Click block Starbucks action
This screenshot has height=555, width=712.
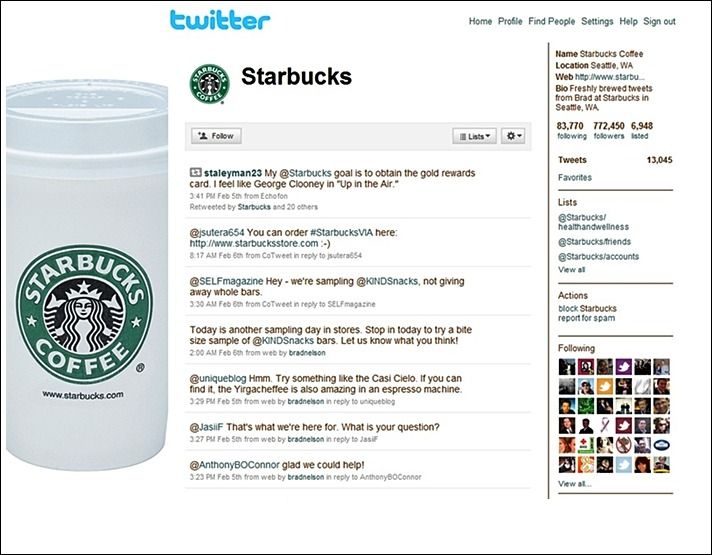(587, 308)
